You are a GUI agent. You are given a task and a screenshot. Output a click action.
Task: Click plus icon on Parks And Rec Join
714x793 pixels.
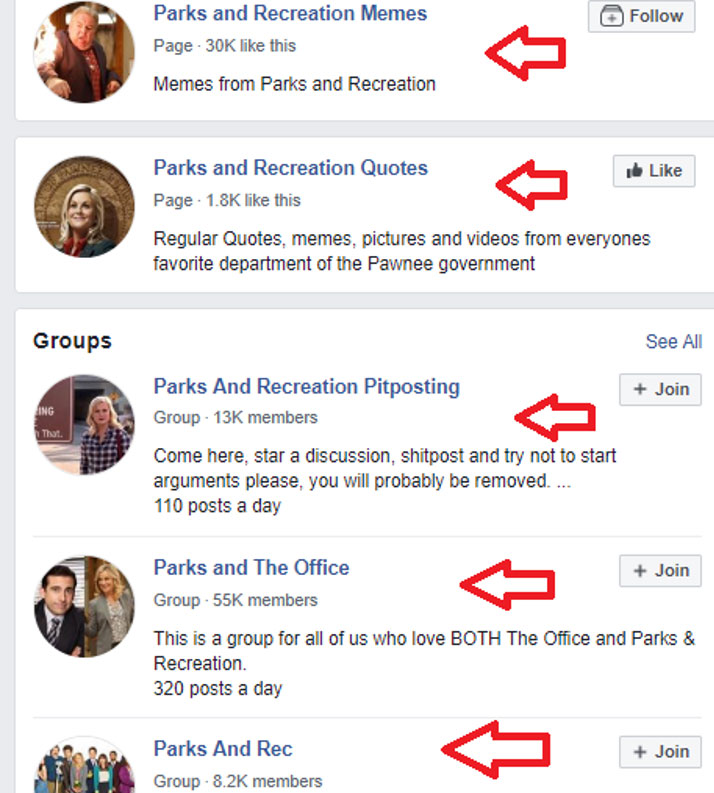tap(640, 752)
